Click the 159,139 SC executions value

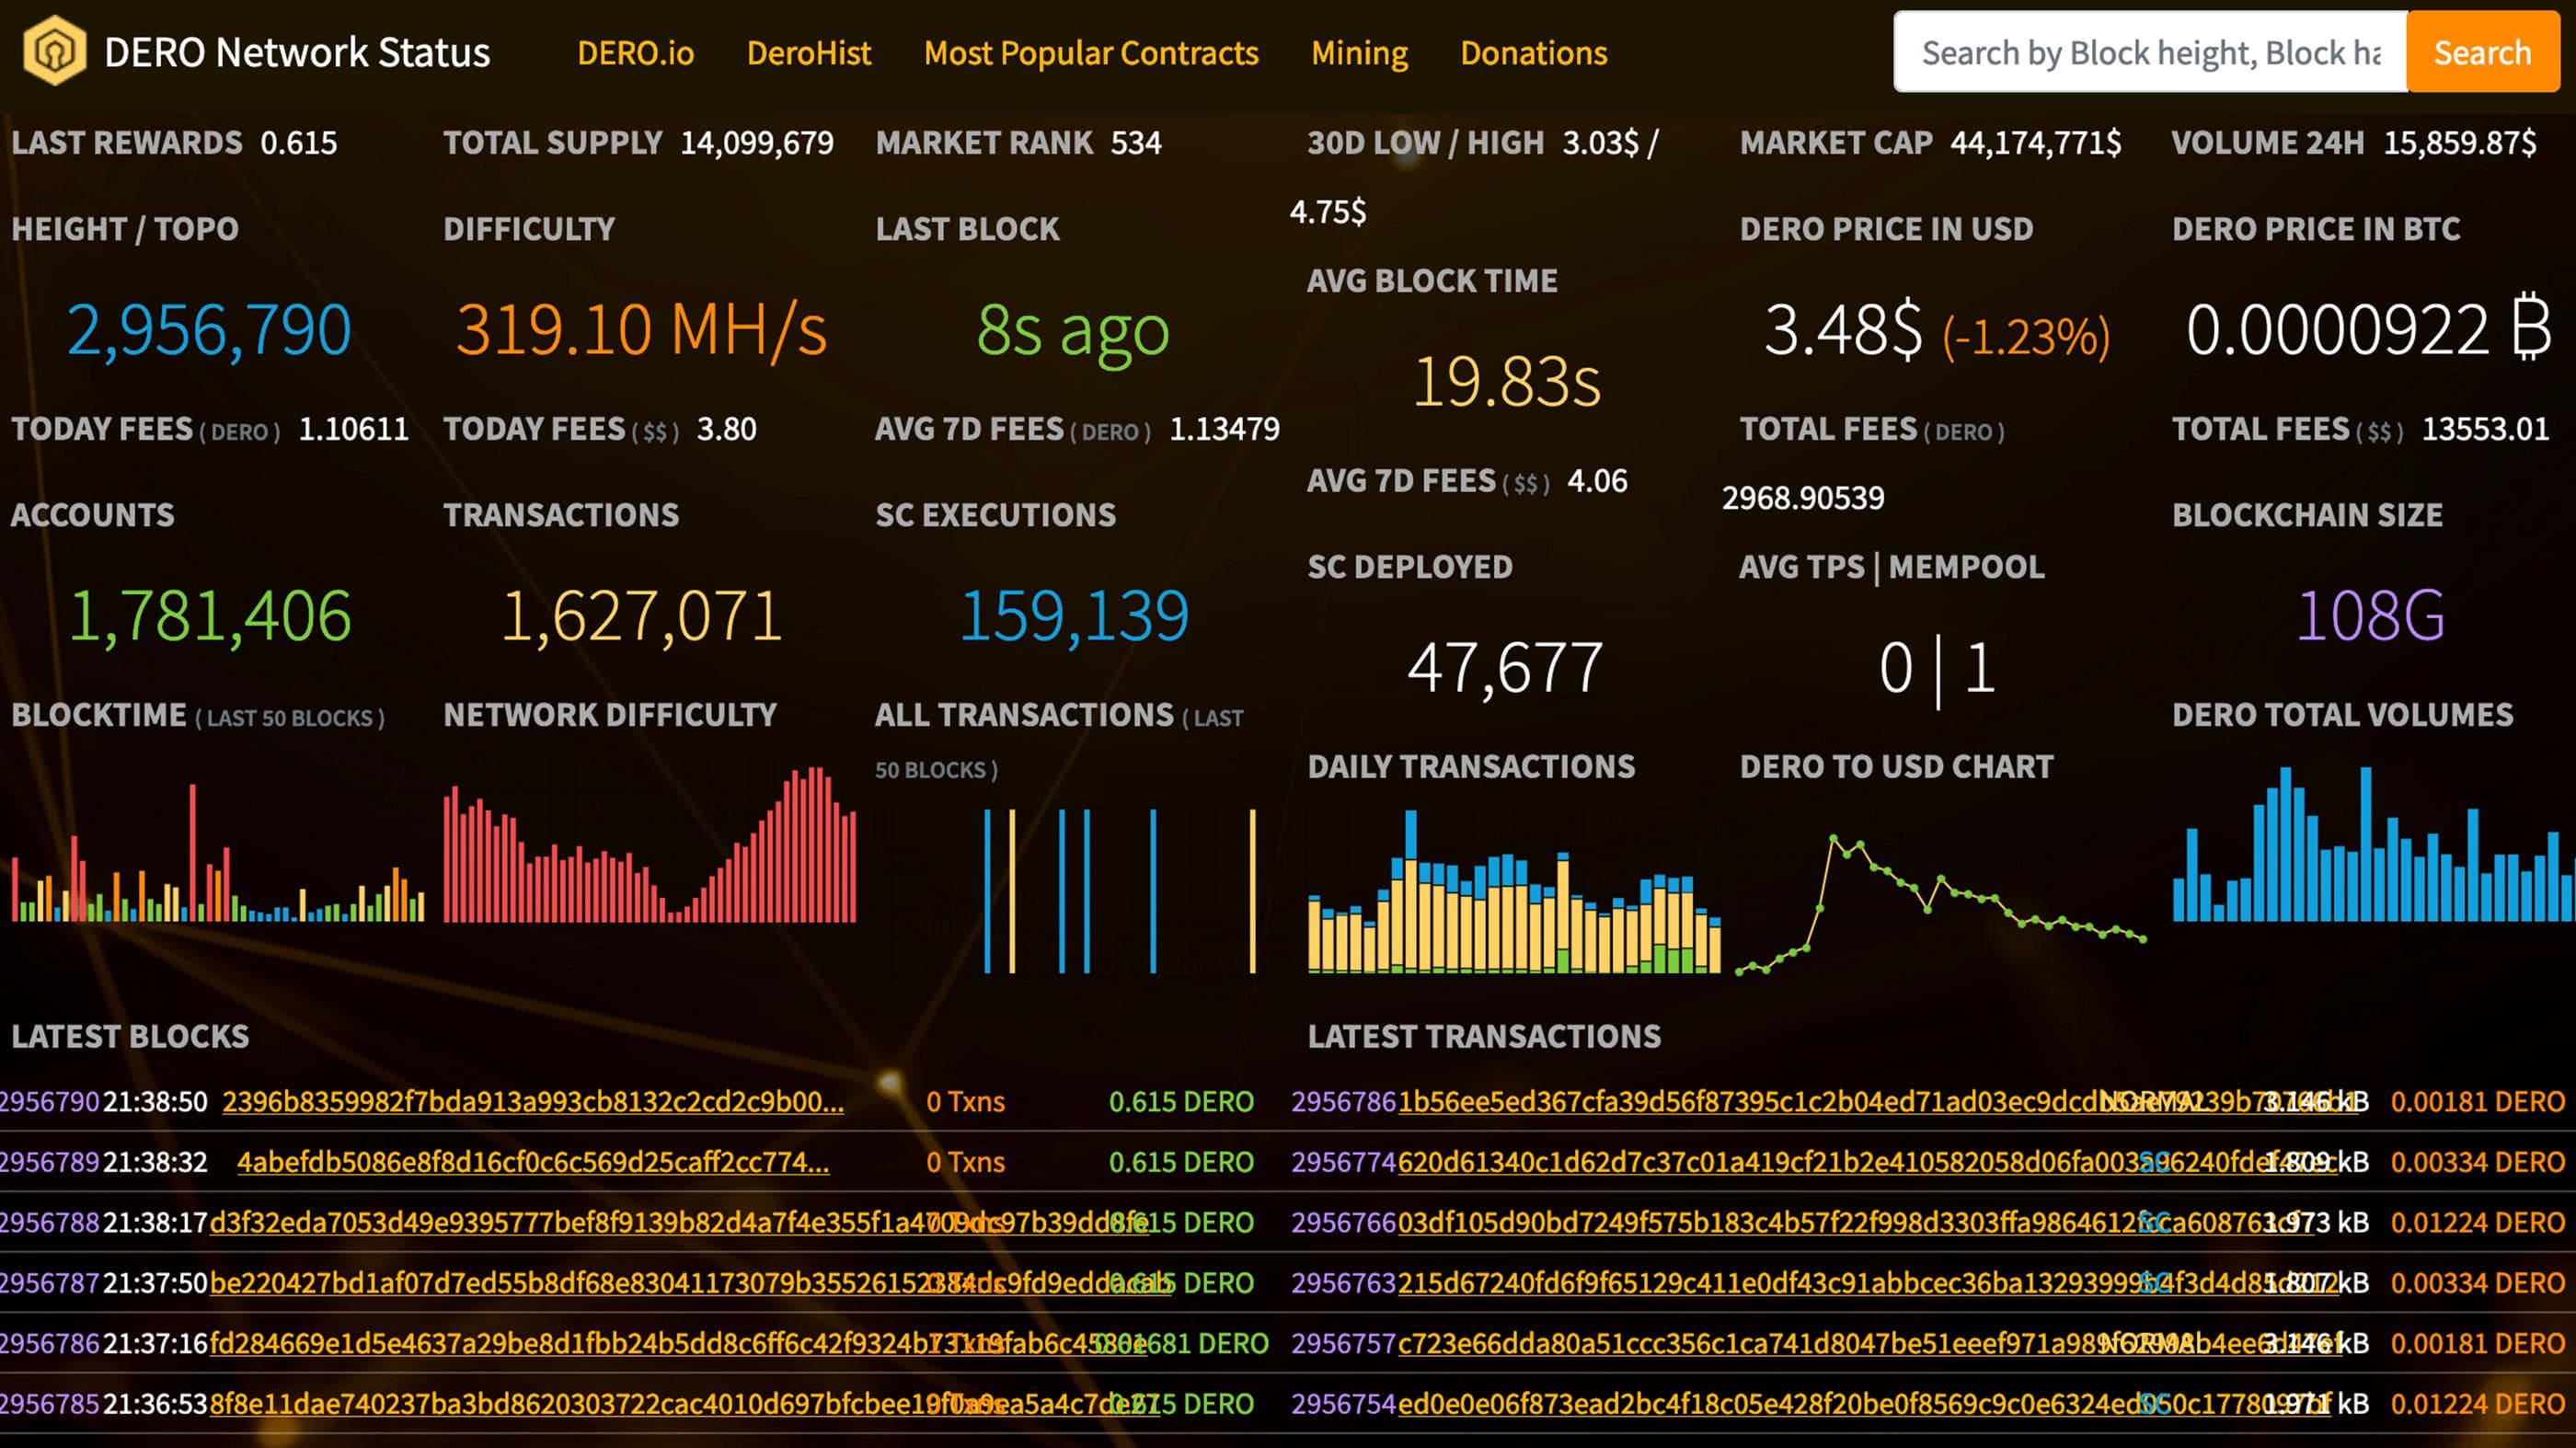[x=1074, y=616]
